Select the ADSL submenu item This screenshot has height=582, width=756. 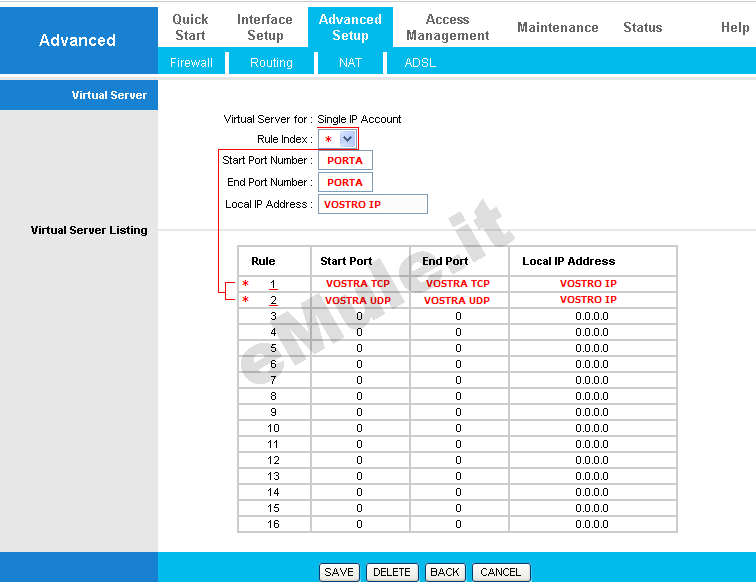420,63
